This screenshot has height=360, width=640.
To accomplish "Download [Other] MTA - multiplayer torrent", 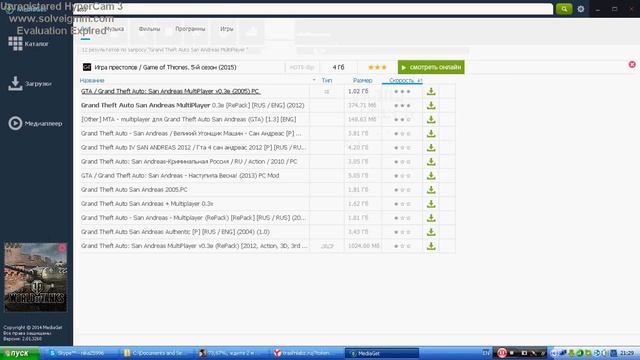I will click(431, 120).
